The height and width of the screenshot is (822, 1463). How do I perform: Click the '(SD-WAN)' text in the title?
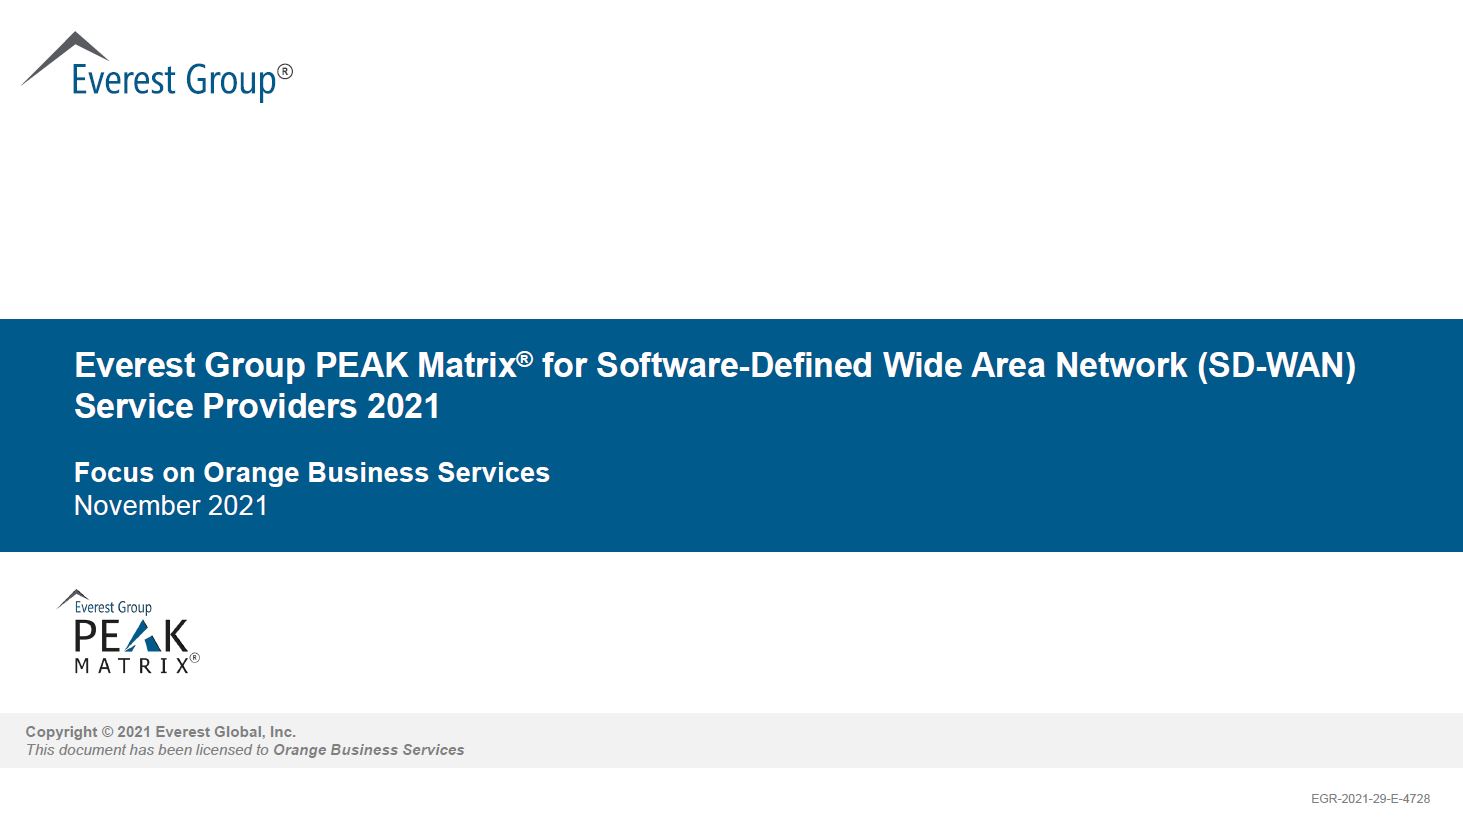1276,366
